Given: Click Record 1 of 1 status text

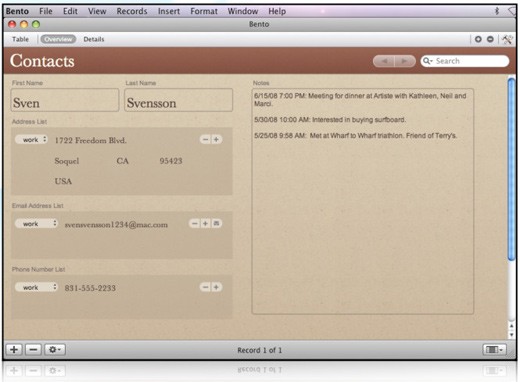Looking at the screenshot, I should click(260, 350).
